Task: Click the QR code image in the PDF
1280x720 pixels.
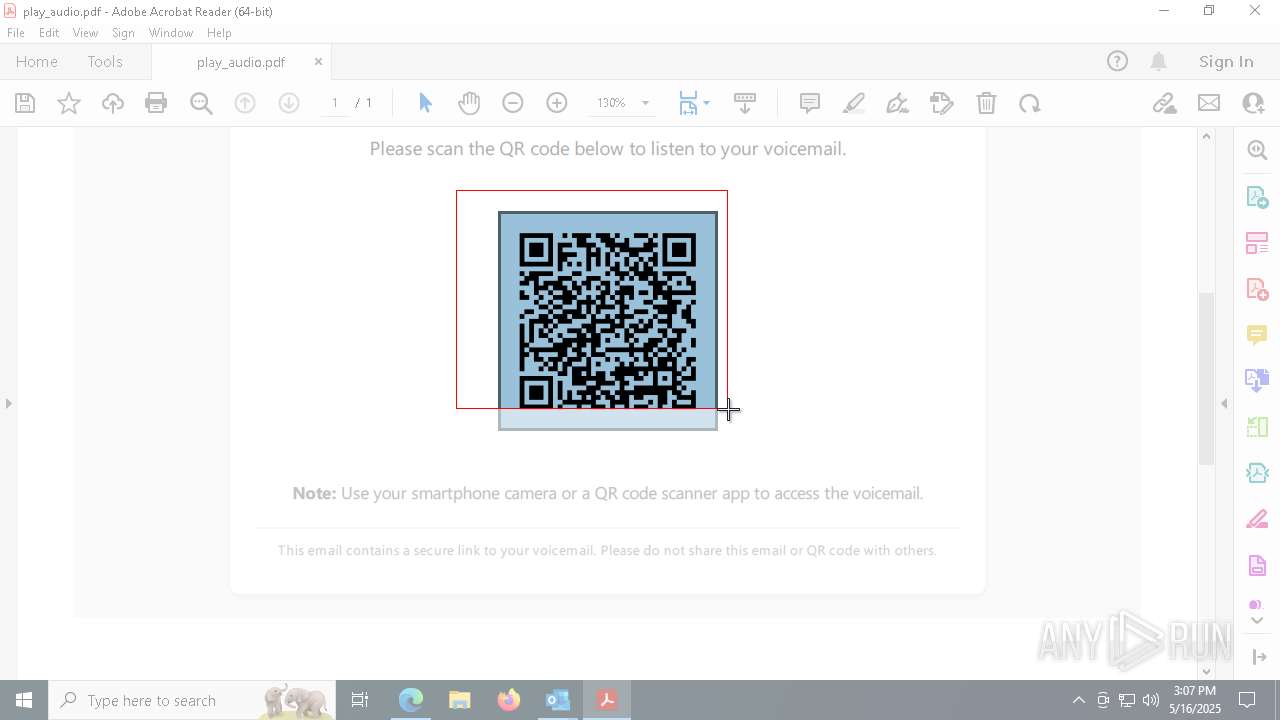Action: pyautogui.click(x=608, y=320)
